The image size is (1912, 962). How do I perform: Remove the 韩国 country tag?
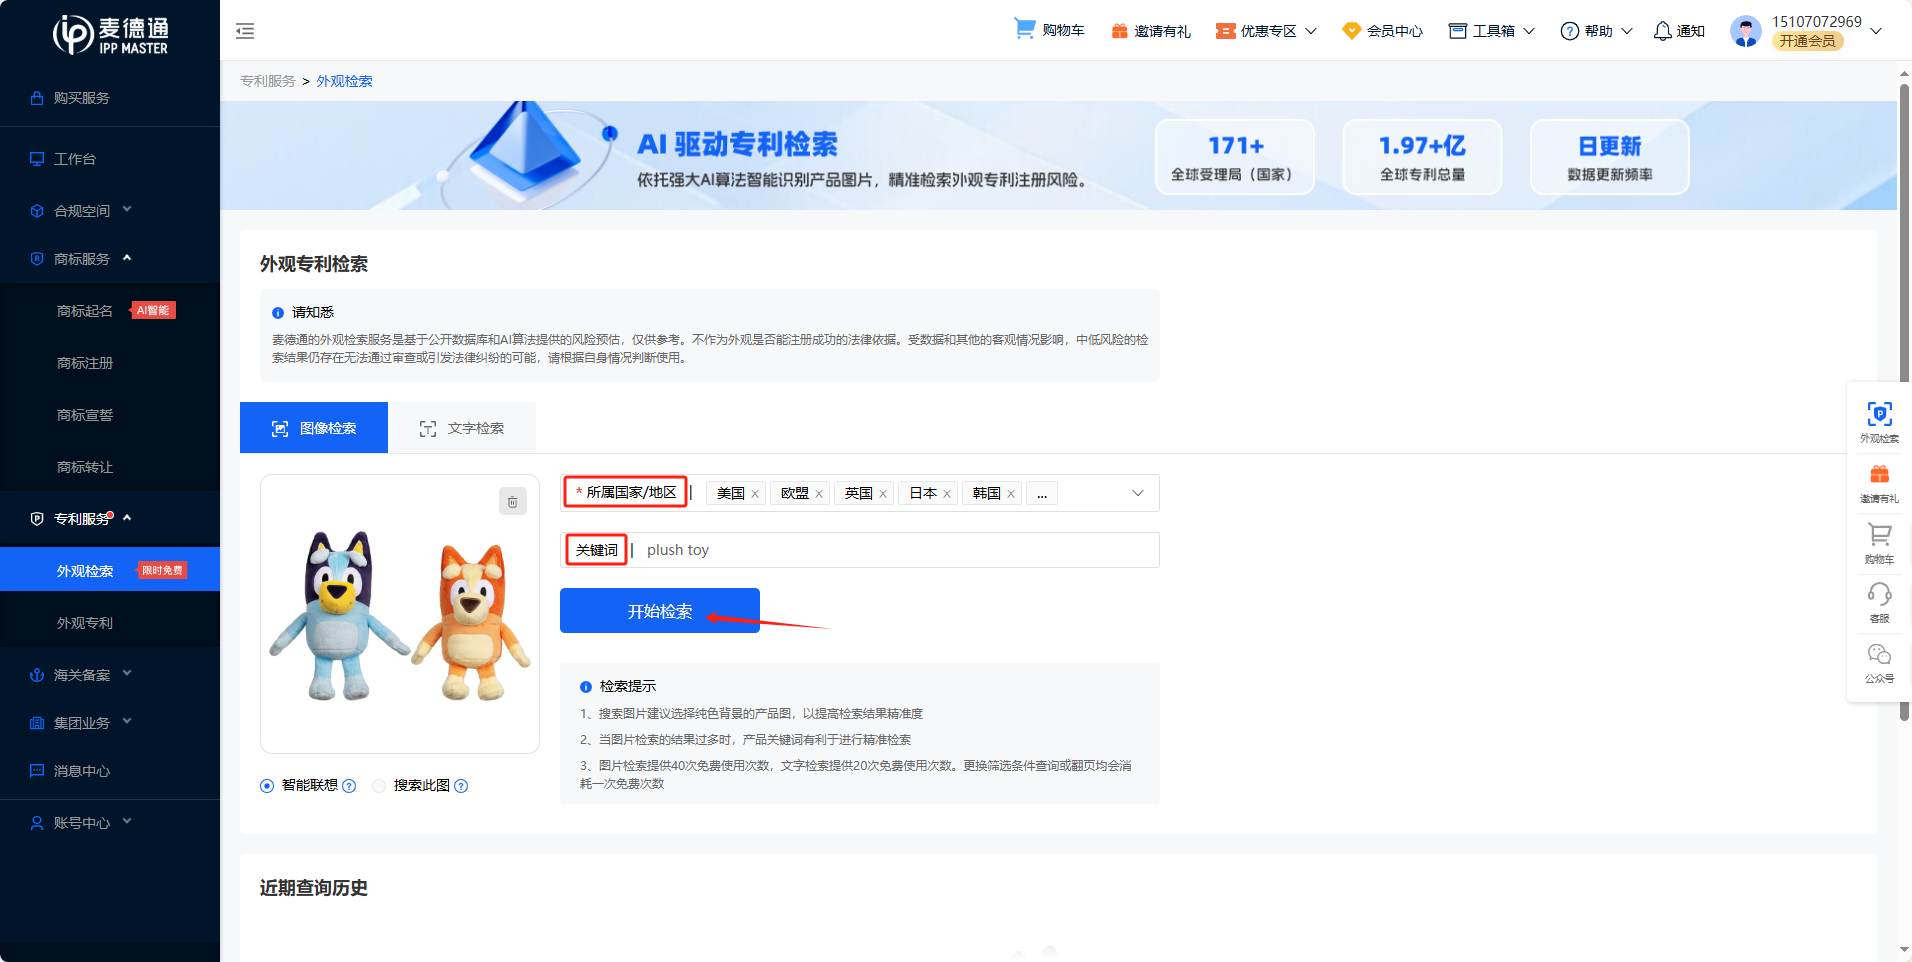coord(1011,494)
